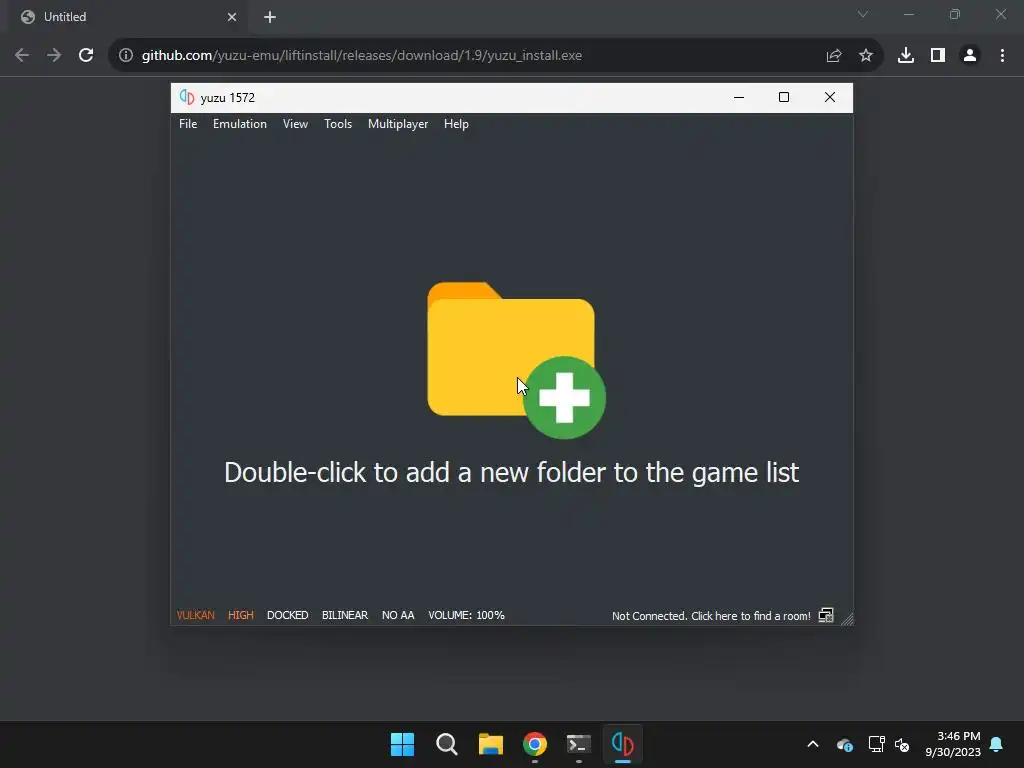Bookmark this page with the star icon

(x=866, y=56)
